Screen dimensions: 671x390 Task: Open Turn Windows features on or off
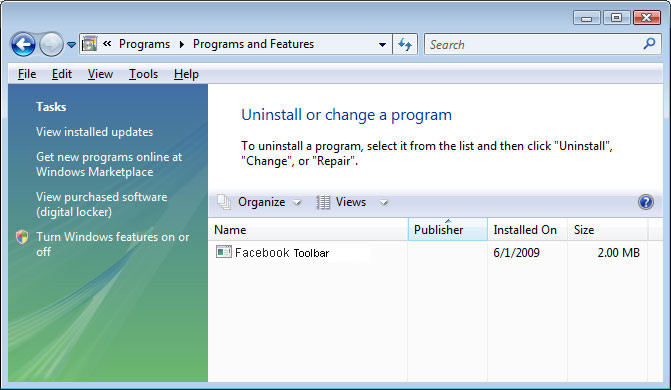click(113, 244)
